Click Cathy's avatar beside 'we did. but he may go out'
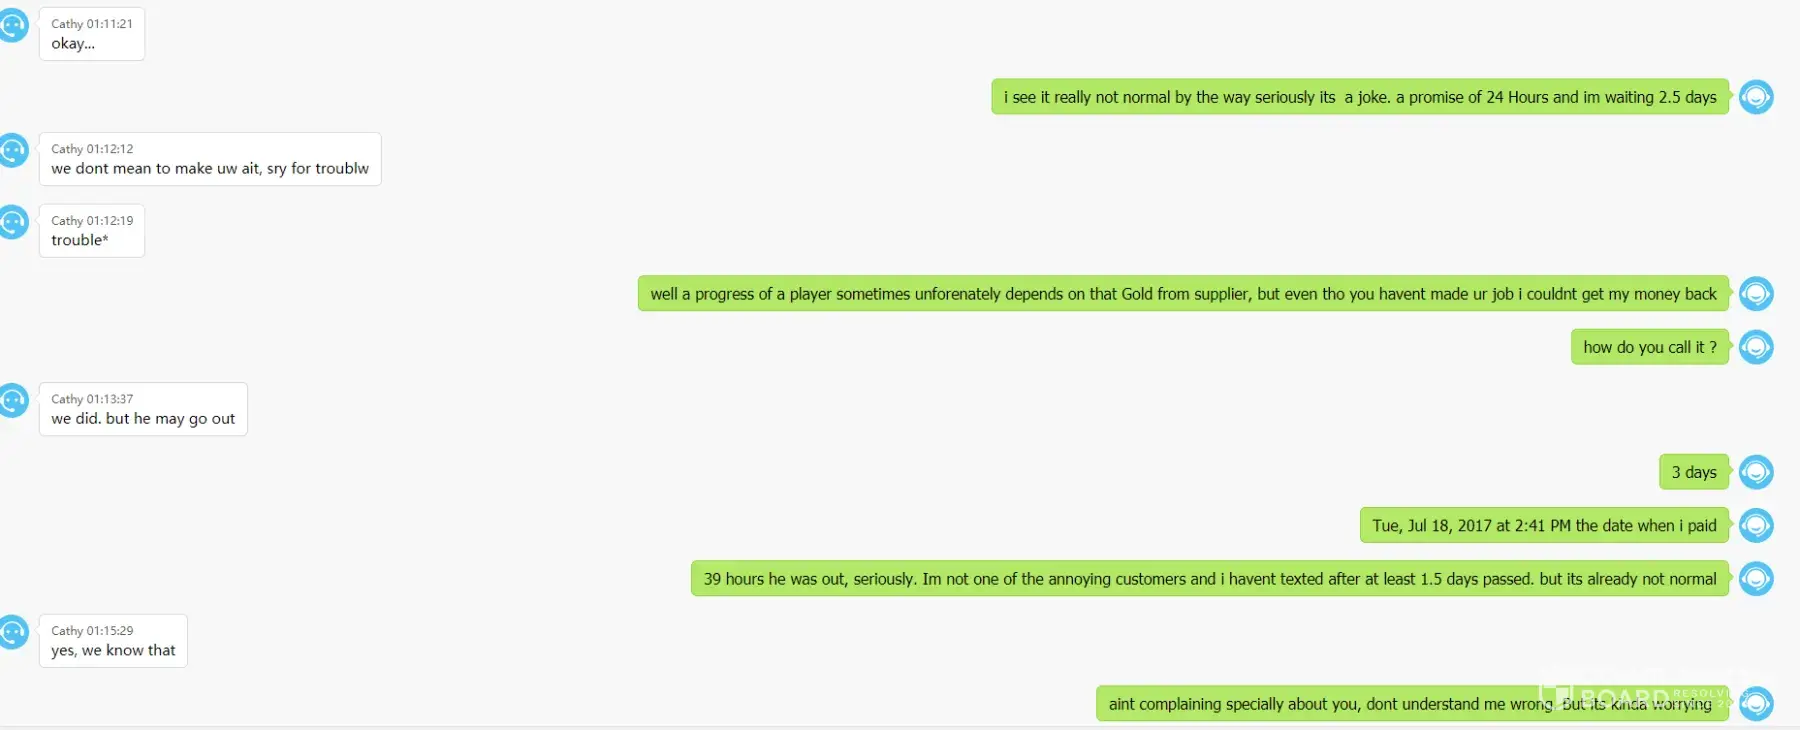The width and height of the screenshot is (1800, 730). pos(12,400)
